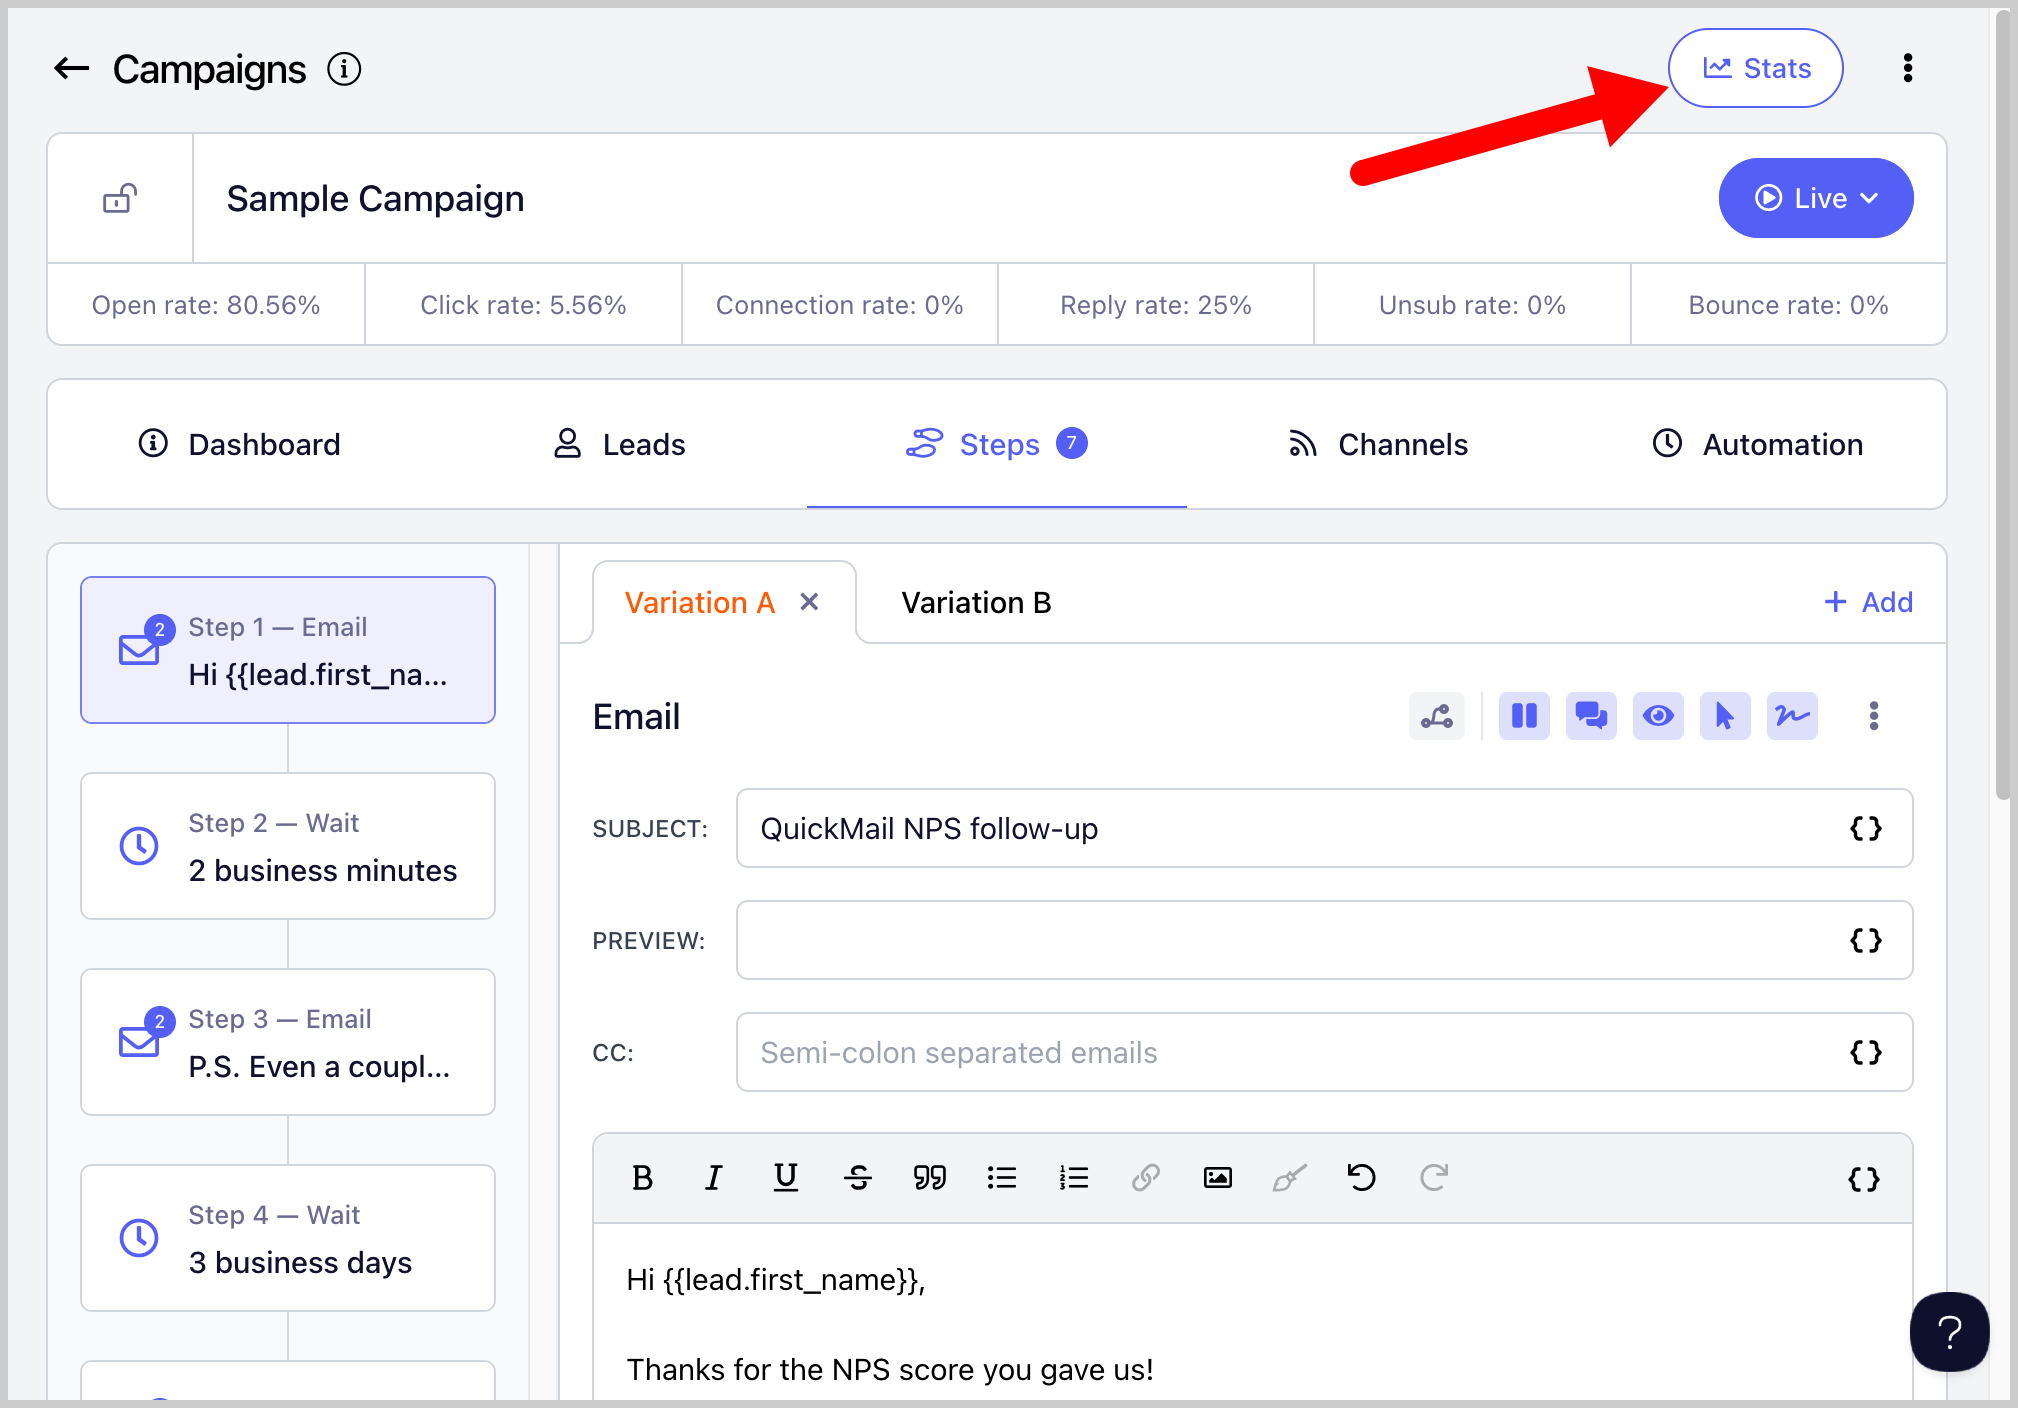2018x1408 pixels.
Task: Expand the Live status dropdown
Action: coord(1815,198)
